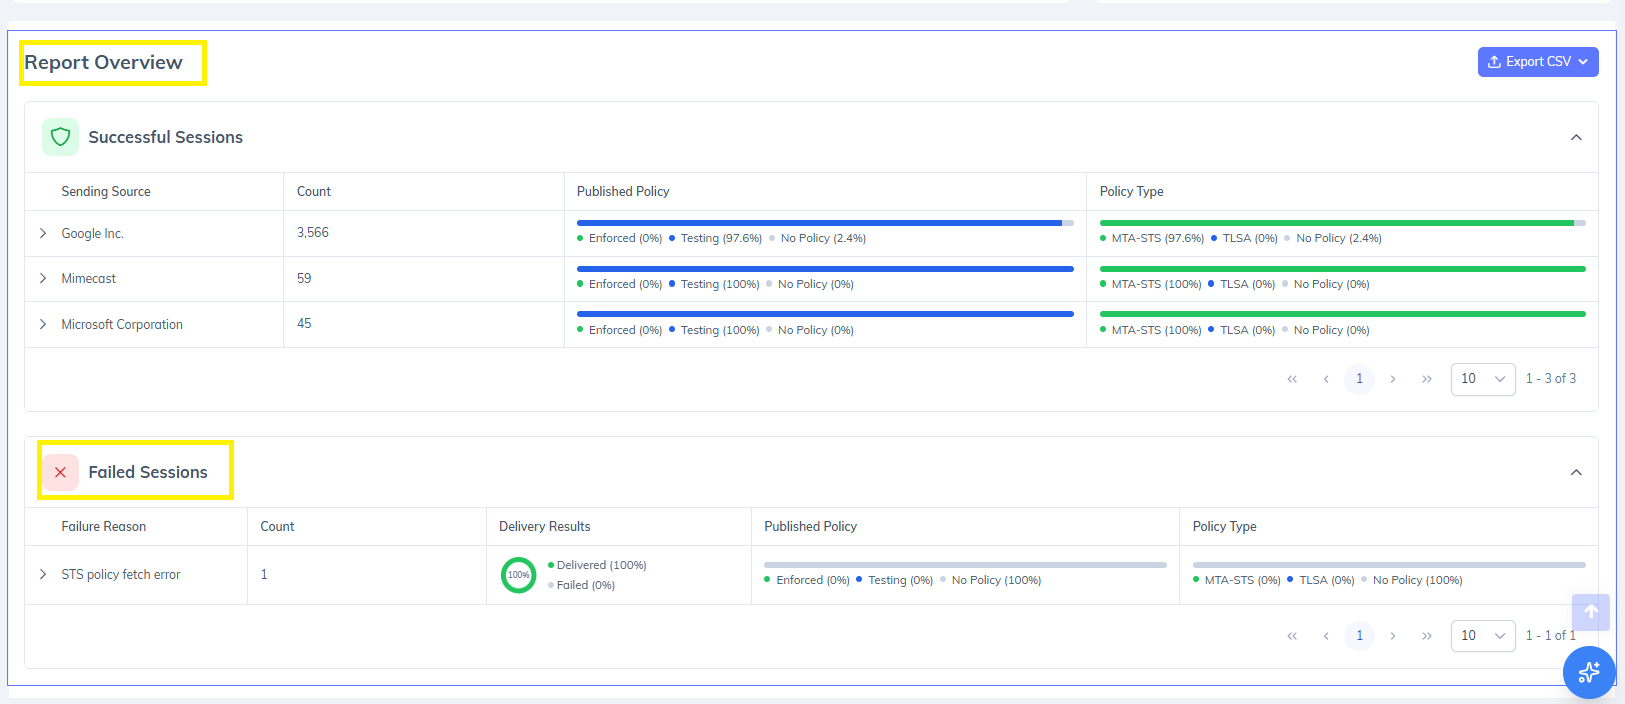Click the Mimecast TLSA (0%) legend label

point(1247,284)
